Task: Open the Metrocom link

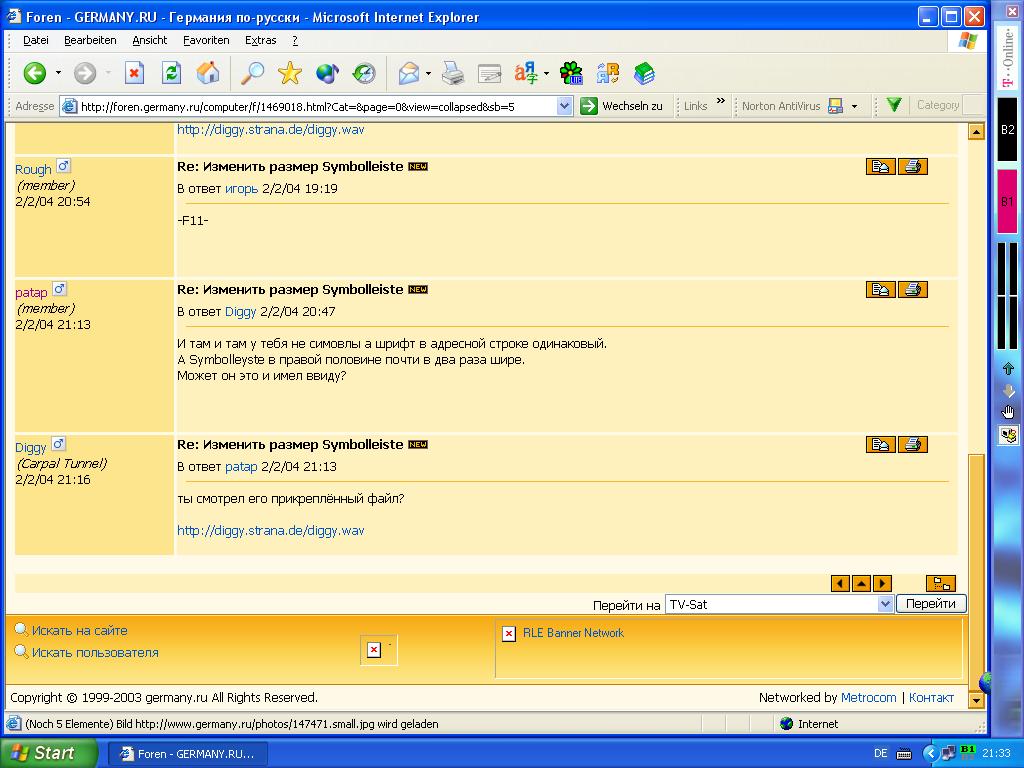Action: tap(869, 697)
